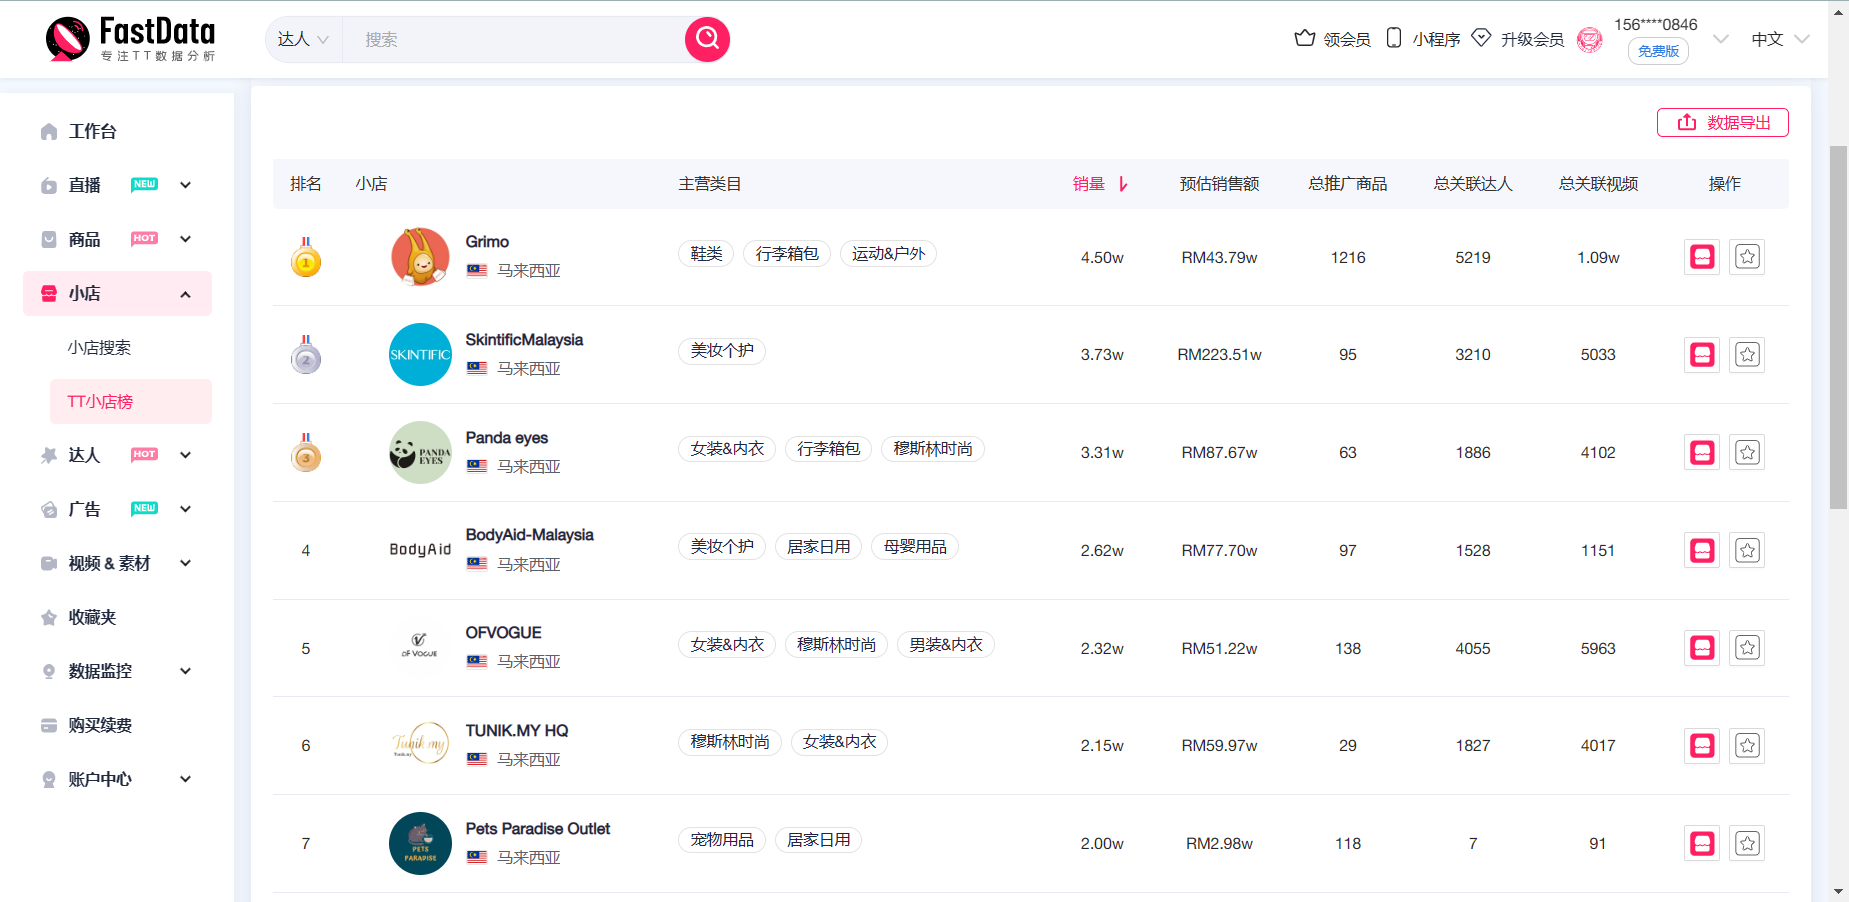Click the 总推广商品 column header

pos(1347,184)
